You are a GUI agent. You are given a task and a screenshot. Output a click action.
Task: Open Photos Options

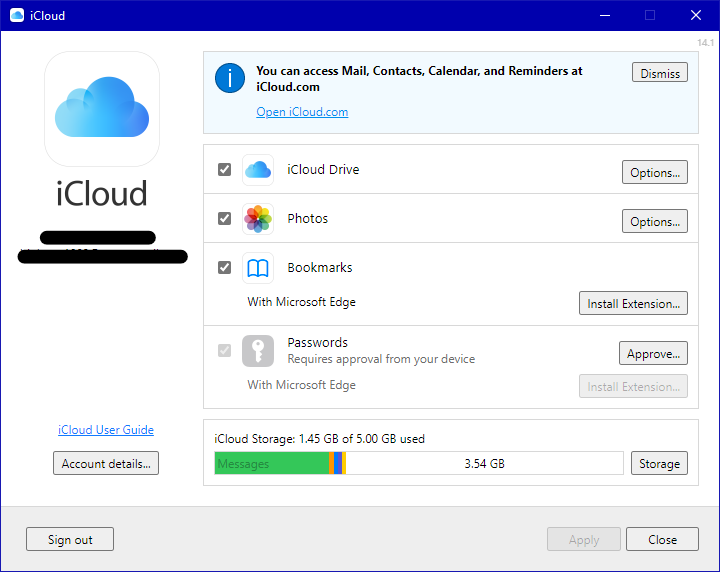pos(655,221)
